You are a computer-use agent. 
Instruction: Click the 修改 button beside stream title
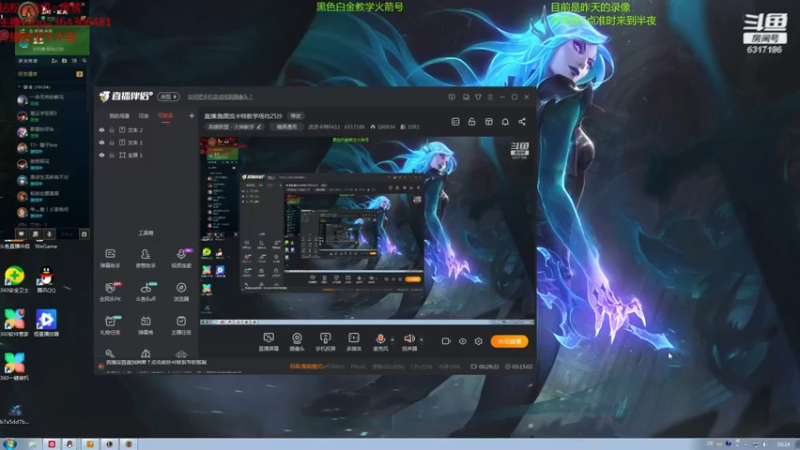(296, 116)
